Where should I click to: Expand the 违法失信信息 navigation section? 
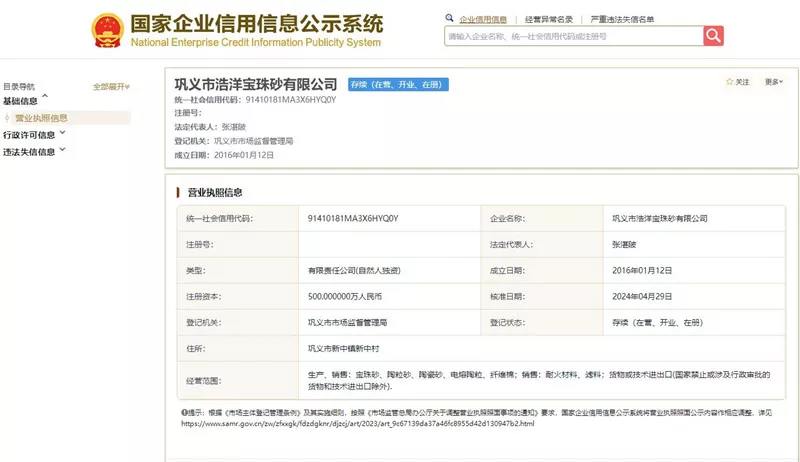(x=34, y=151)
